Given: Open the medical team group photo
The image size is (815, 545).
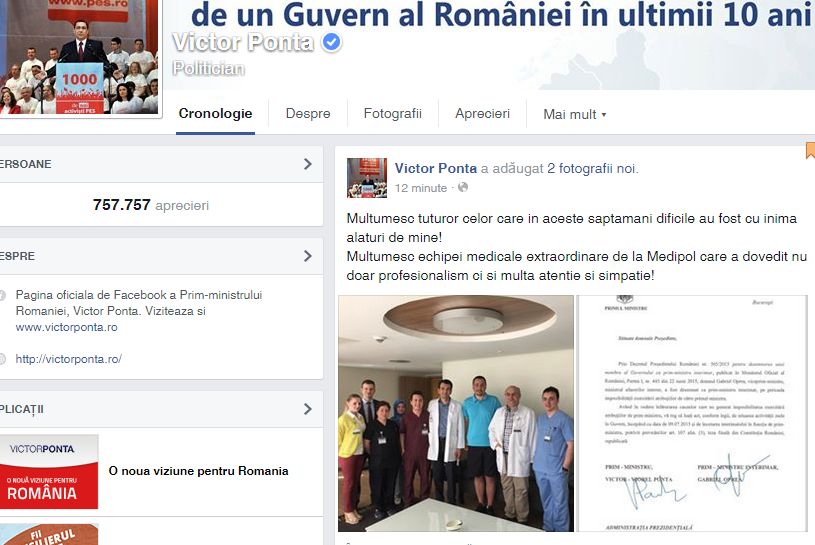Looking at the screenshot, I should [x=456, y=414].
